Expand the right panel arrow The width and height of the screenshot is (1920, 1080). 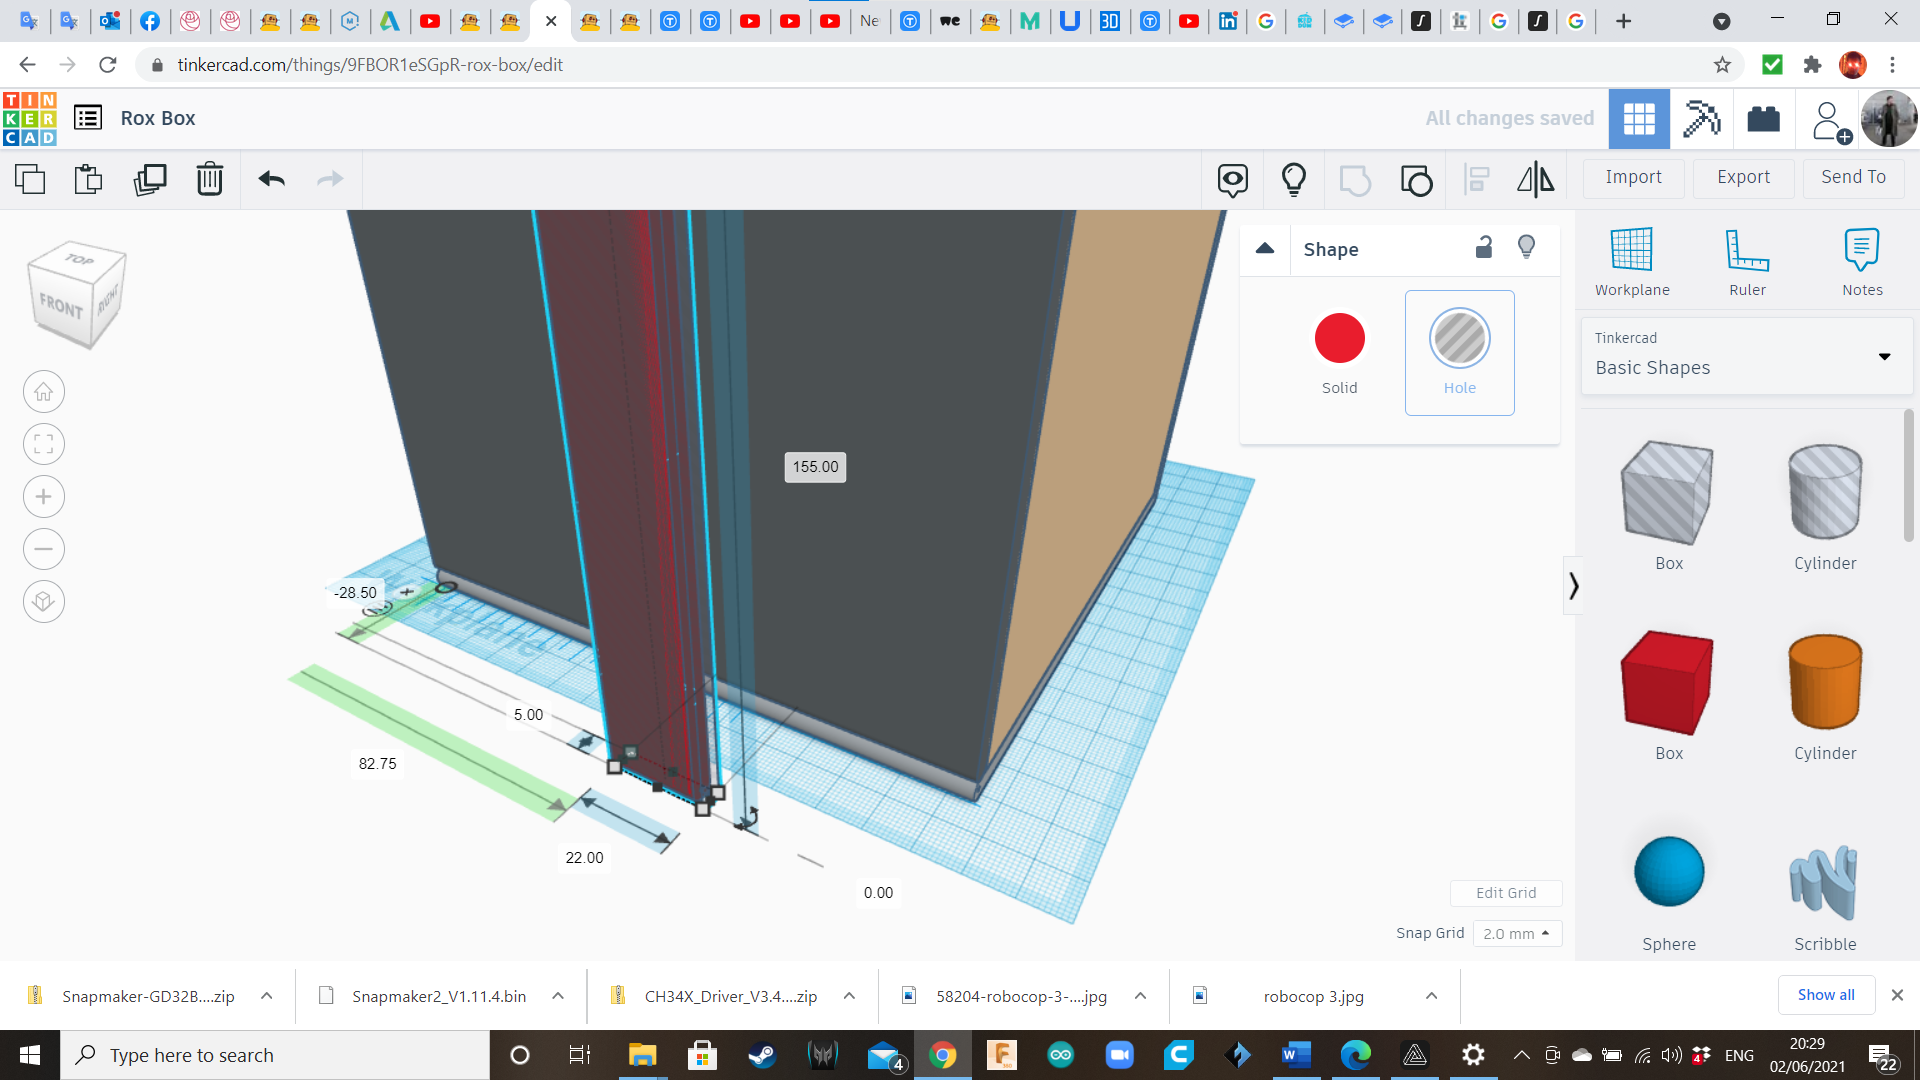point(1573,587)
